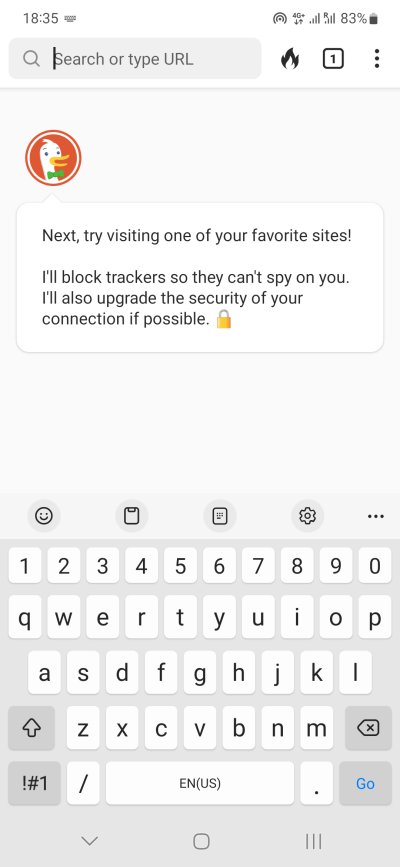
Task: Open keyboard settings gear
Action: (x=308, y=516)
